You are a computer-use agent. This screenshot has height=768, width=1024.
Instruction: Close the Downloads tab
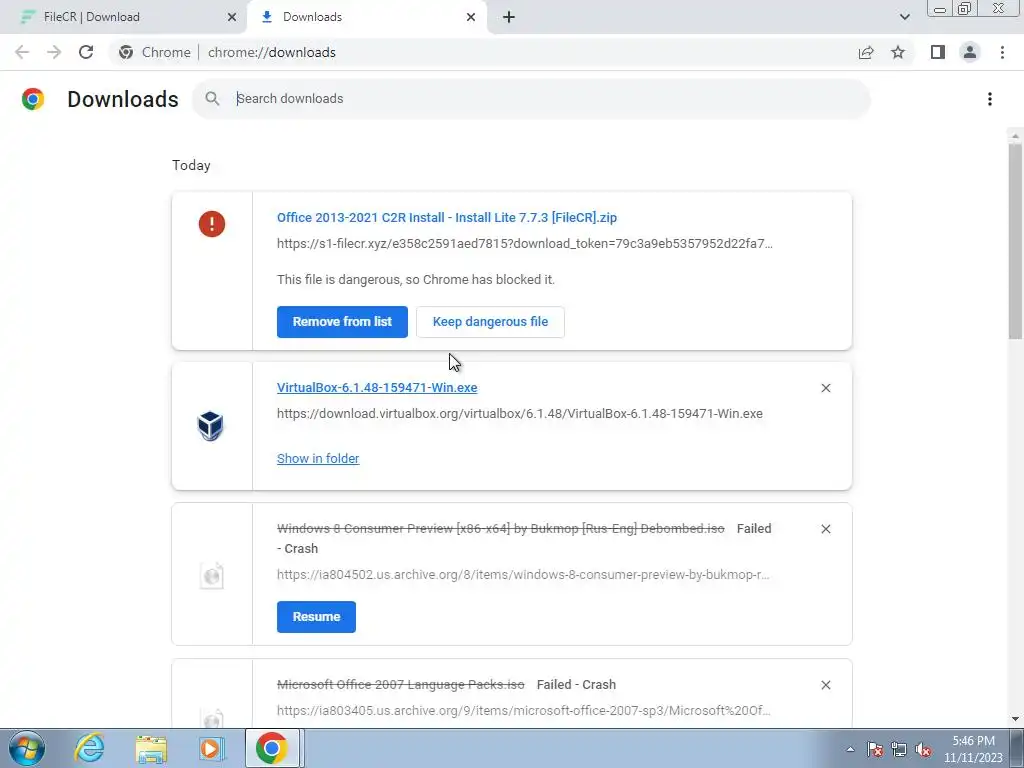click(x=471, y=17)
